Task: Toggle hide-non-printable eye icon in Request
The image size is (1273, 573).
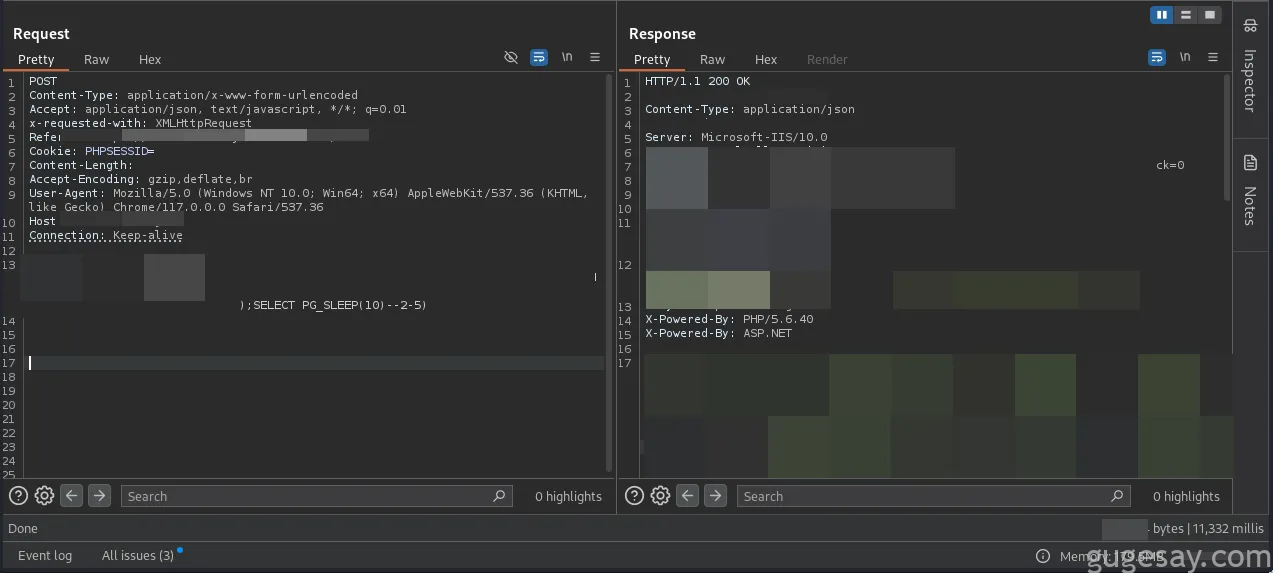Action: (x=511, y=58)
